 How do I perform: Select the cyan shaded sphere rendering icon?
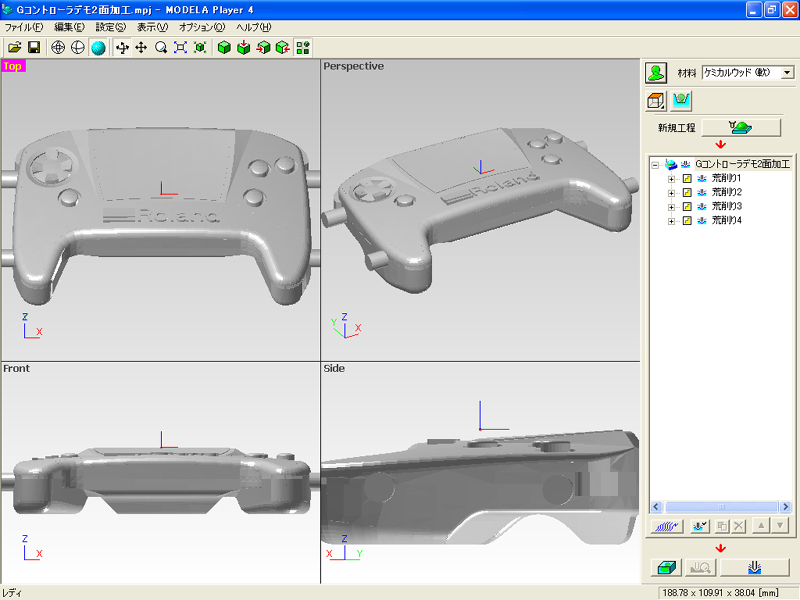tap(98, 47)
